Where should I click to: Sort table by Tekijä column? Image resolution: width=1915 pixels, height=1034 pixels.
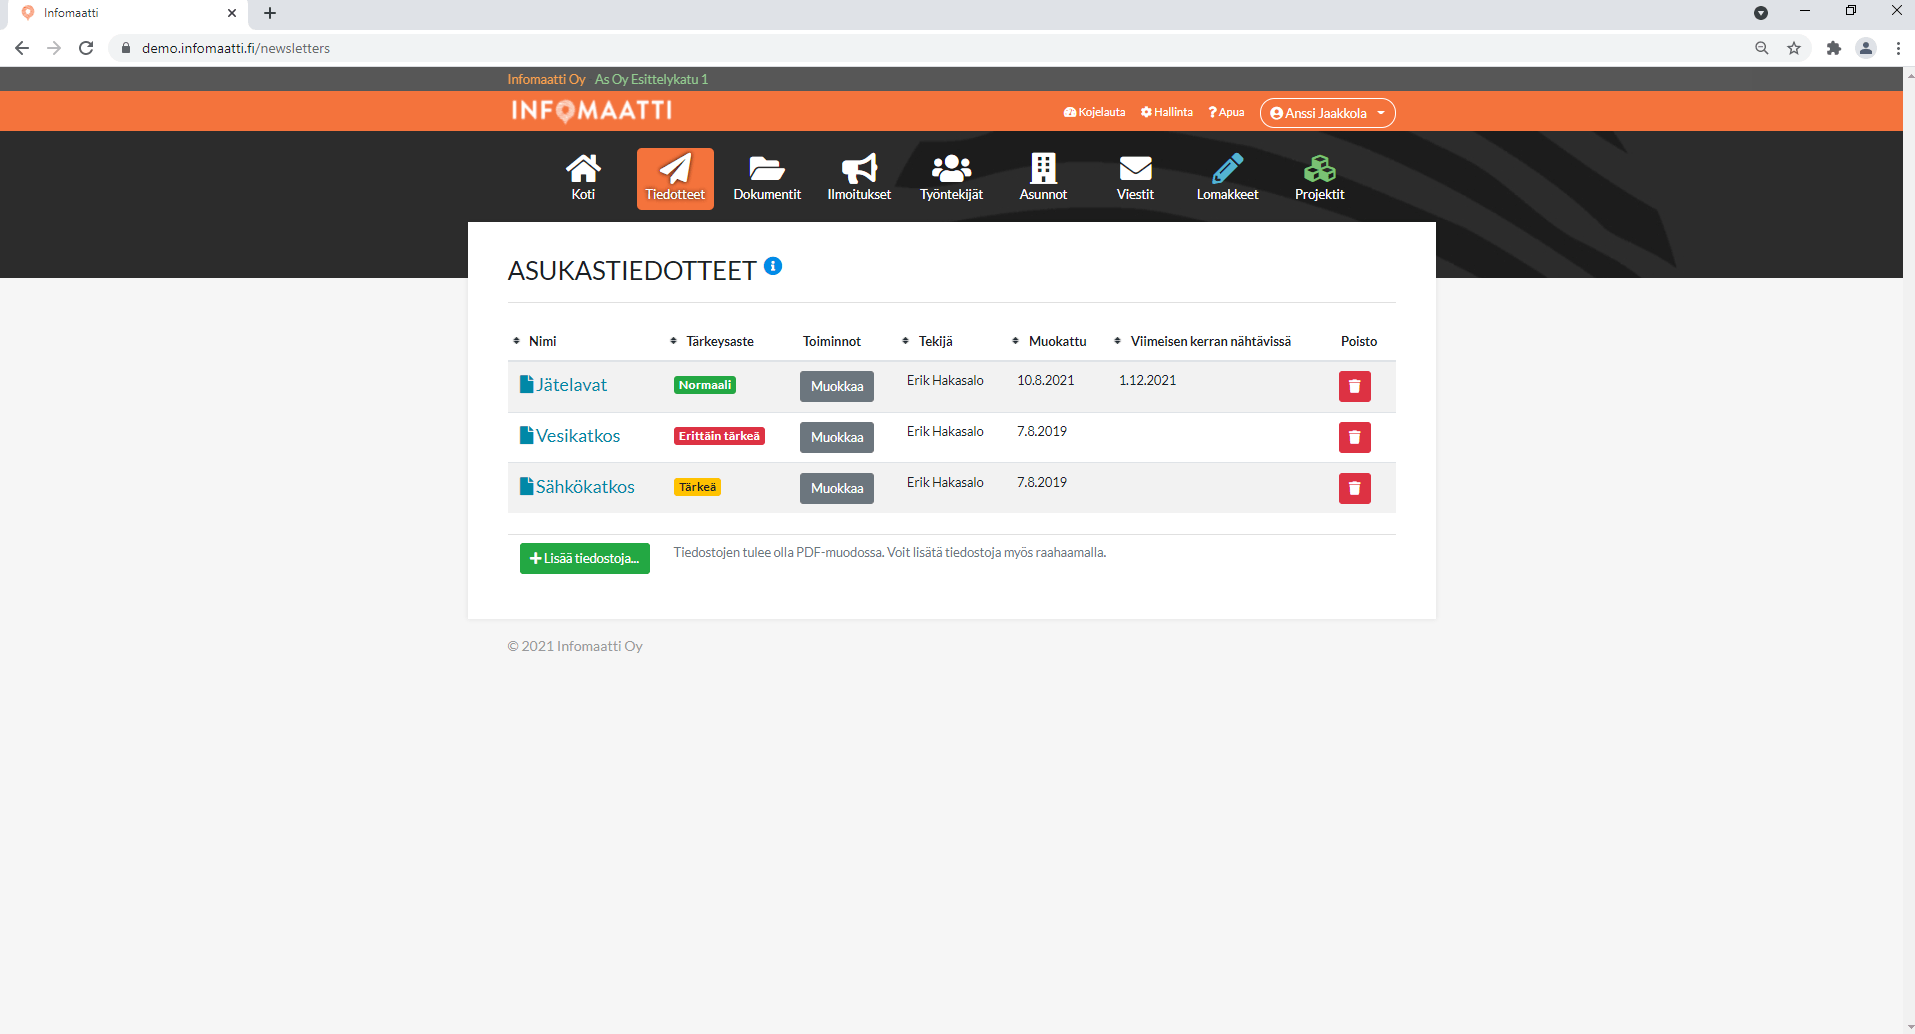[x=927, y=341]
